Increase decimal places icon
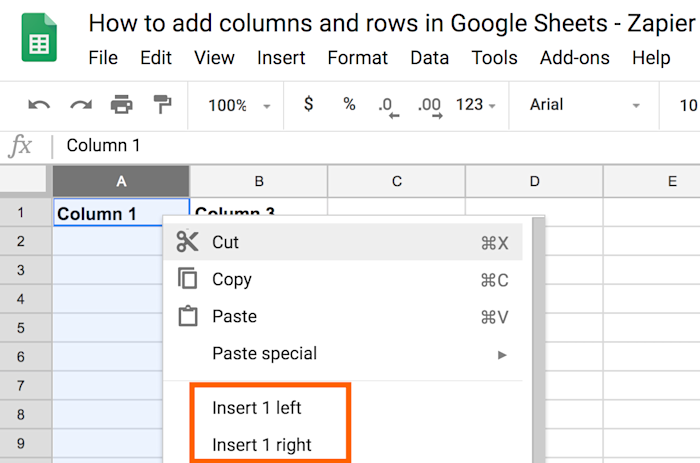This screenshot has width=700, height=463. click(x=430, y=108)
